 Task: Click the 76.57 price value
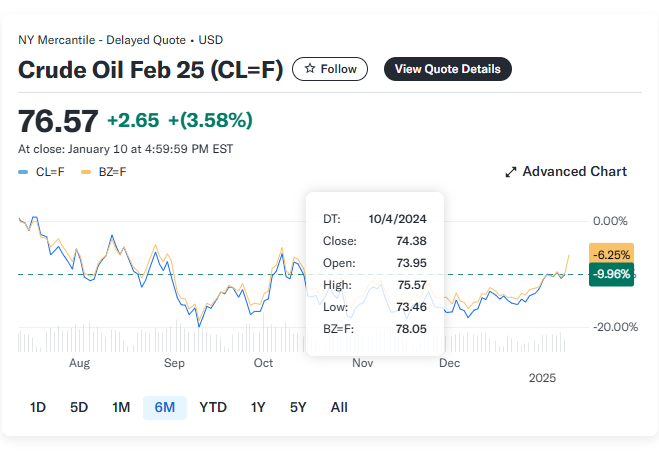58,121
